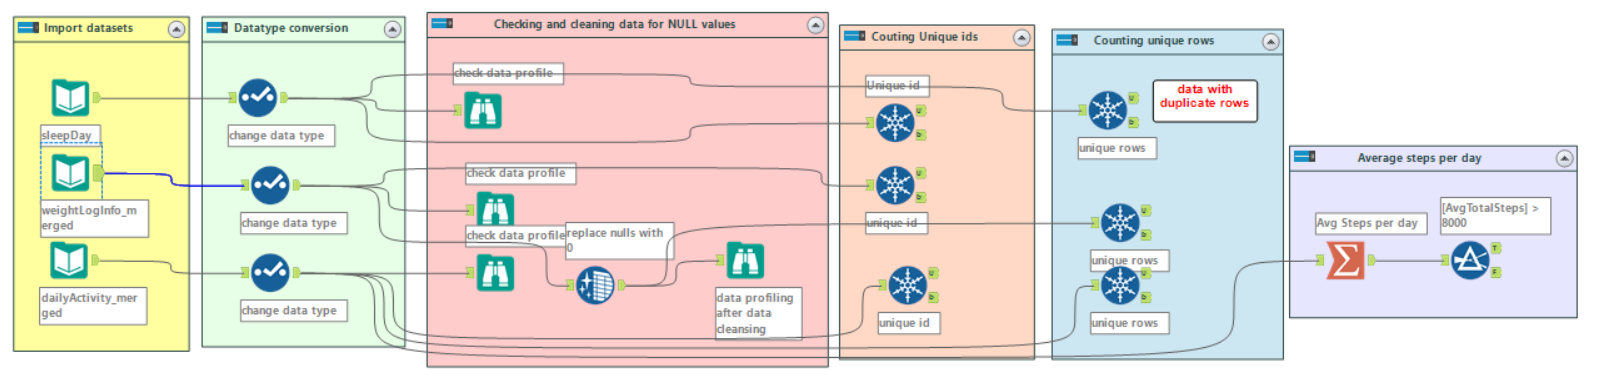Collapse the Couting Unique ids container
This screenshot has width=1613, height=385.
point(1021,37)
